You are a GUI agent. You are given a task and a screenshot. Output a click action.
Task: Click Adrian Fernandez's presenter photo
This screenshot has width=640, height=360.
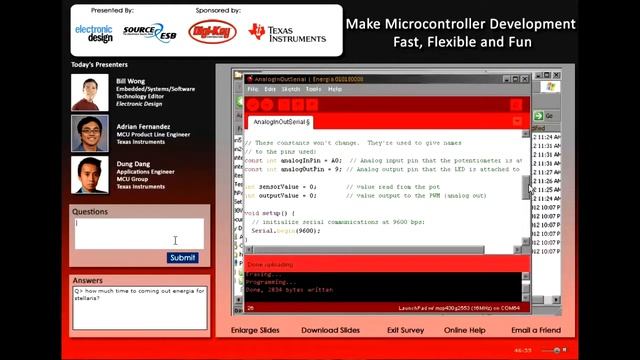90,133
